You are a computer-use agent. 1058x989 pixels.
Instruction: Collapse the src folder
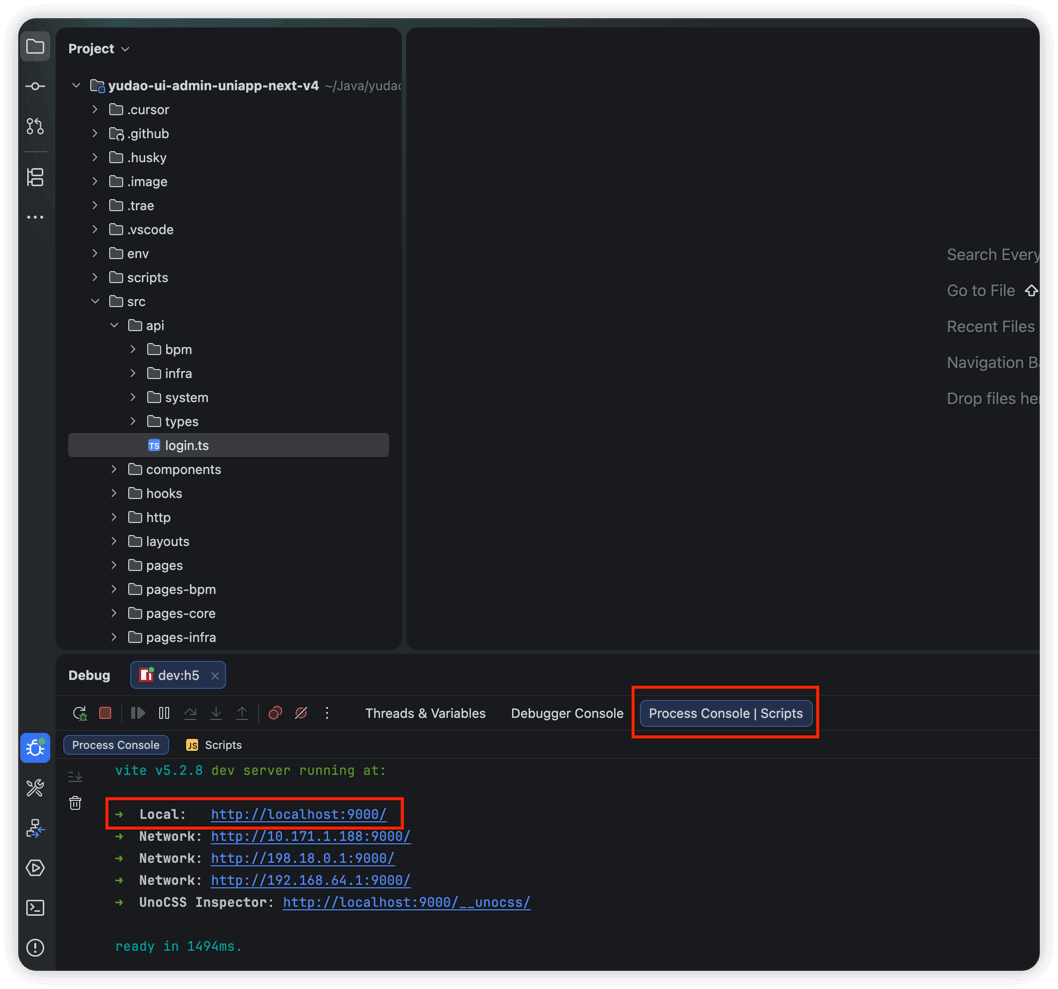point(96,302)
